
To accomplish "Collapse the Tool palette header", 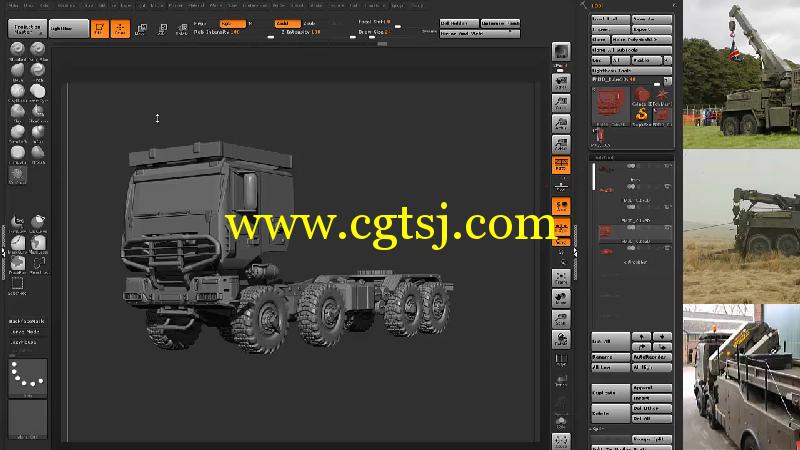I will (597, 6).
